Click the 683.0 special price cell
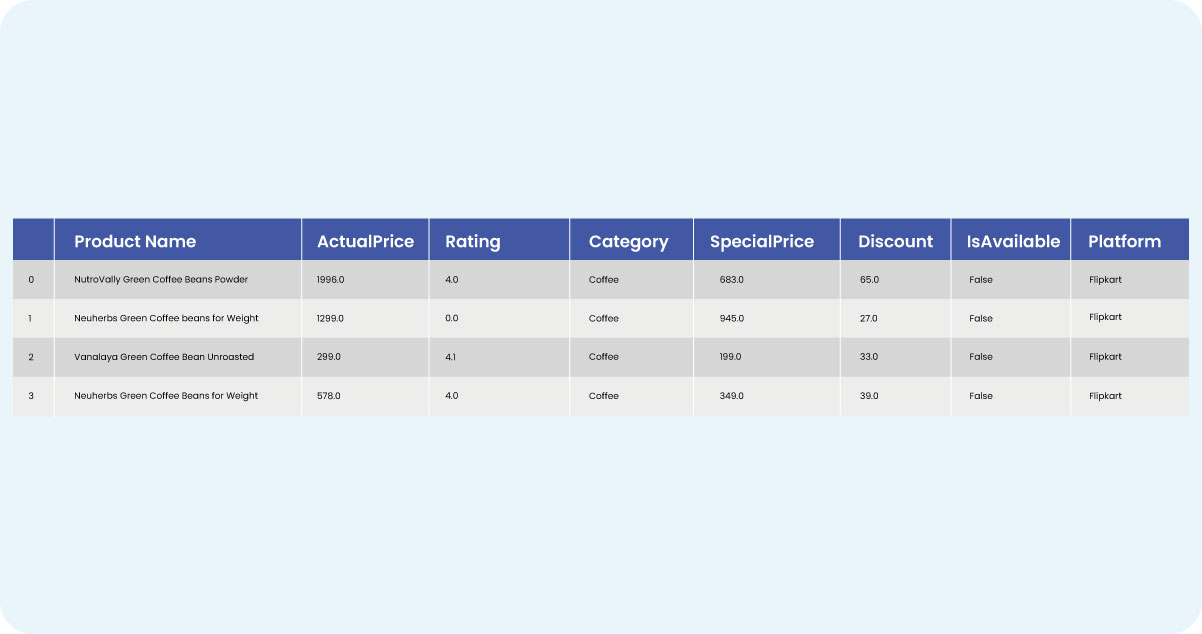This screenshot has width=1202, height=634. tap(731, 280)
